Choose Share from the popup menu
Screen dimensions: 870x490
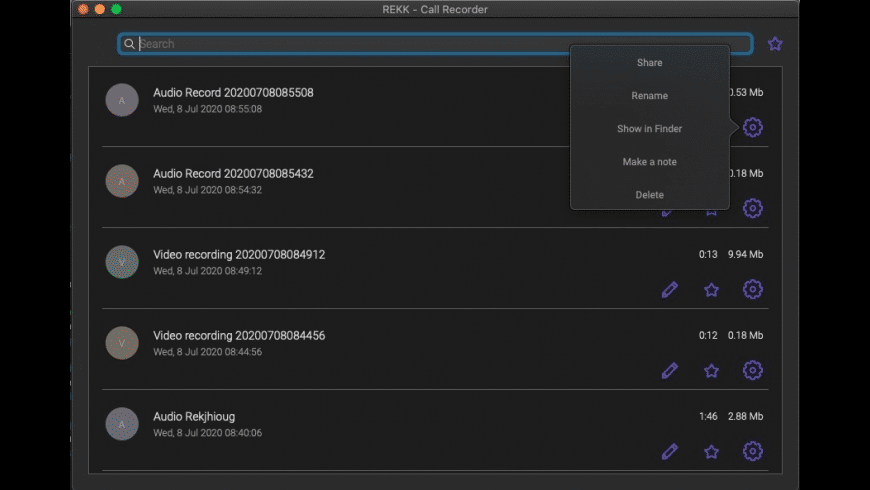click(x=649, y=63)
